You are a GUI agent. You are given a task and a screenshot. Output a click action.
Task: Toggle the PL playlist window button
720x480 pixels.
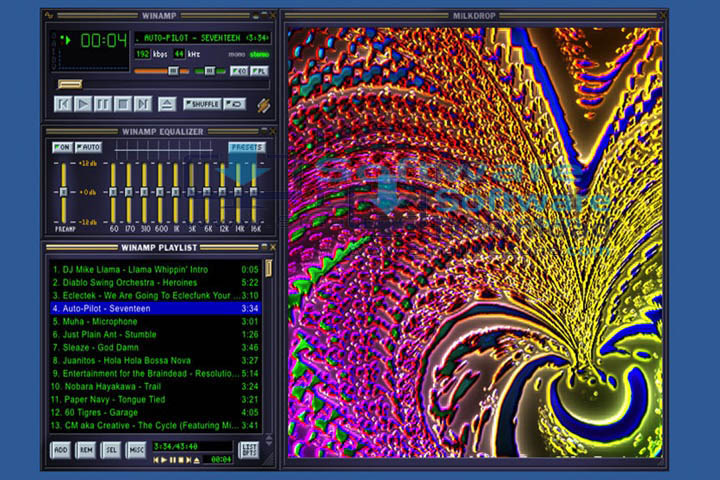(259, 71)
